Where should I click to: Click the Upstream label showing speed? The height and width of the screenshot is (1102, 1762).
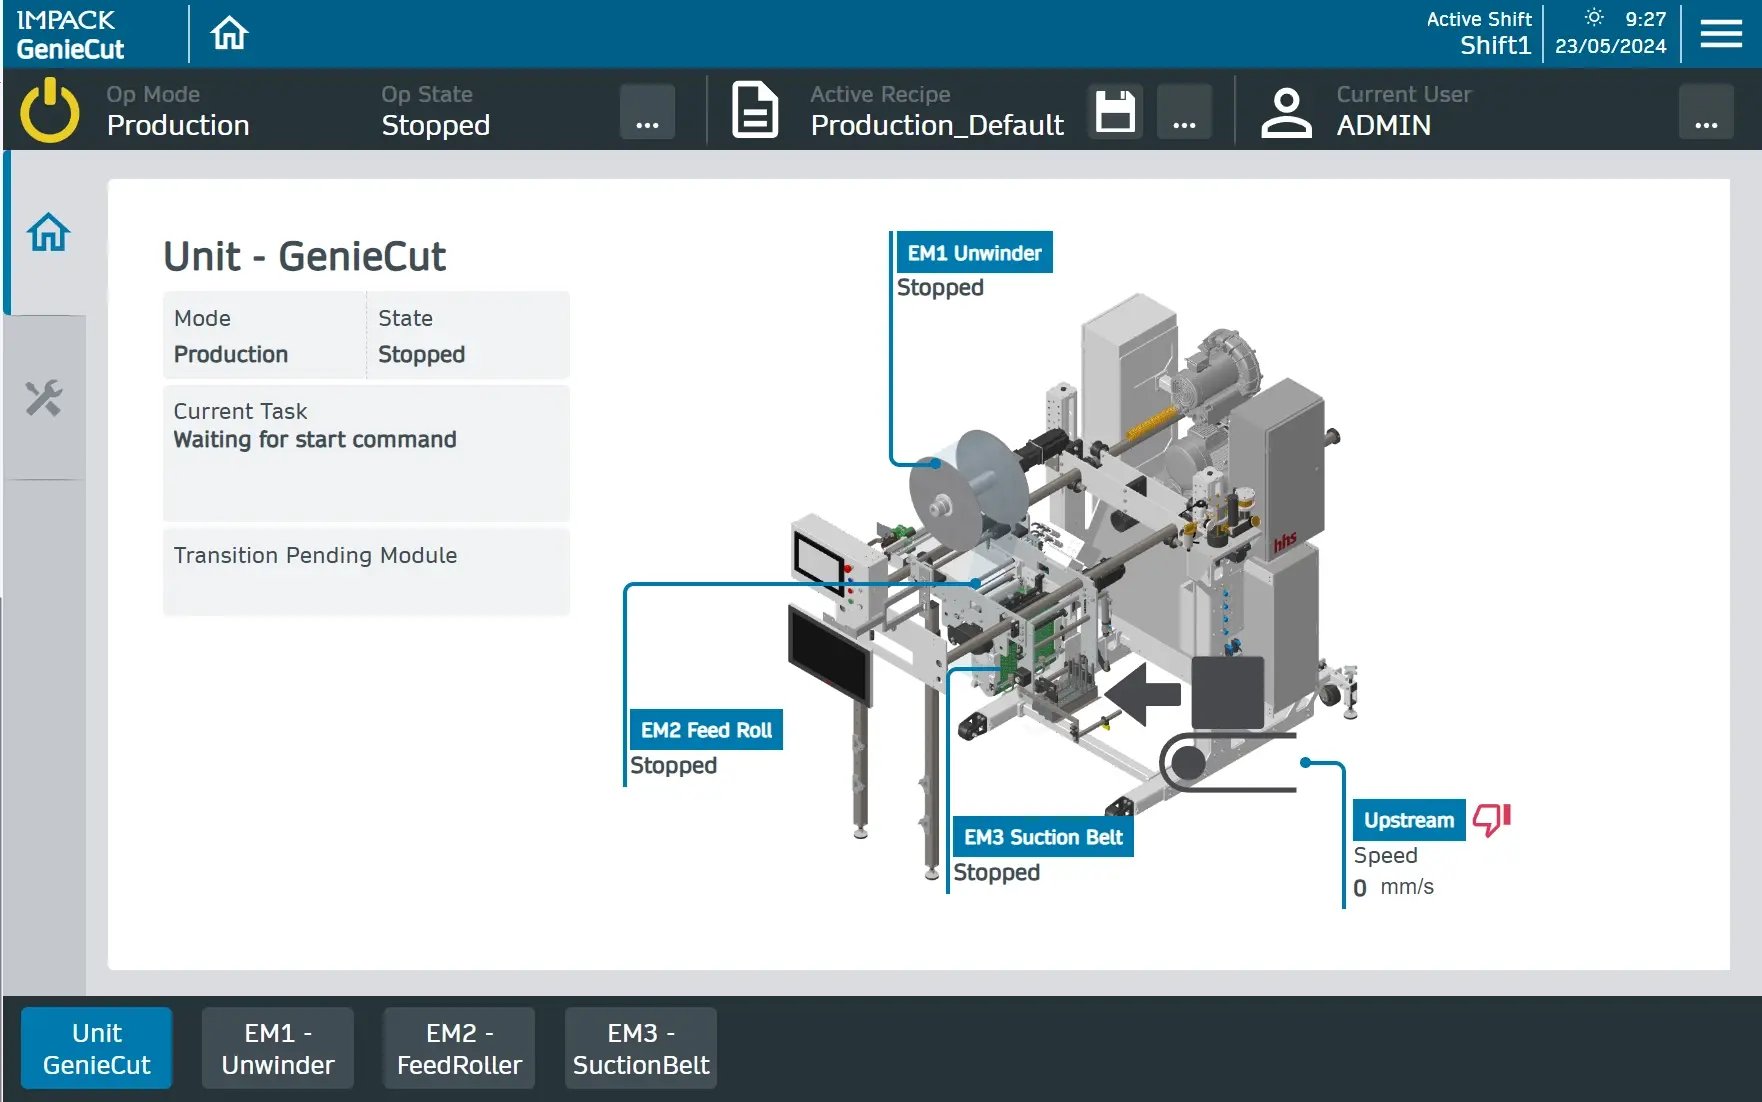[x=1408, y=820]
